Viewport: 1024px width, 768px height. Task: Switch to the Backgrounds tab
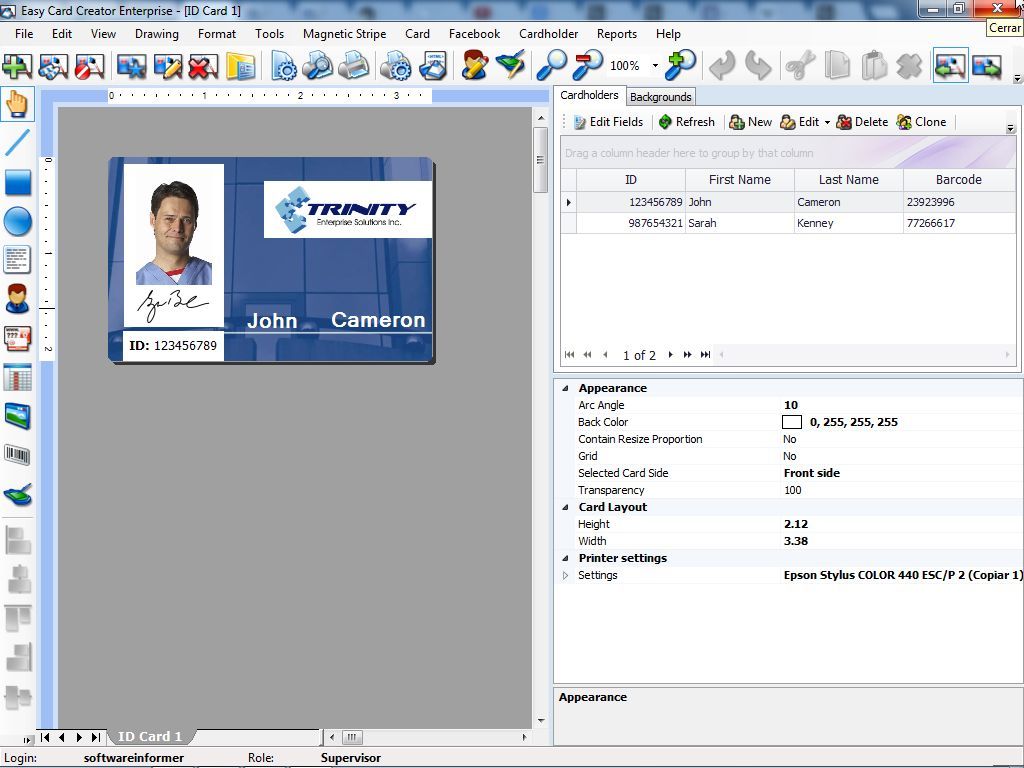660,96
